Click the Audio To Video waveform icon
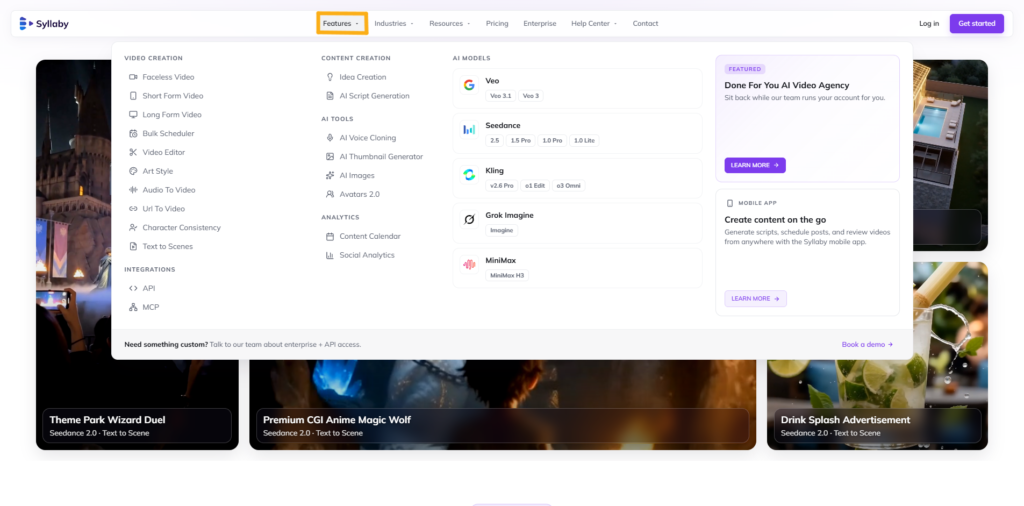Screen dimensions: 1024x506 [133, 190]
